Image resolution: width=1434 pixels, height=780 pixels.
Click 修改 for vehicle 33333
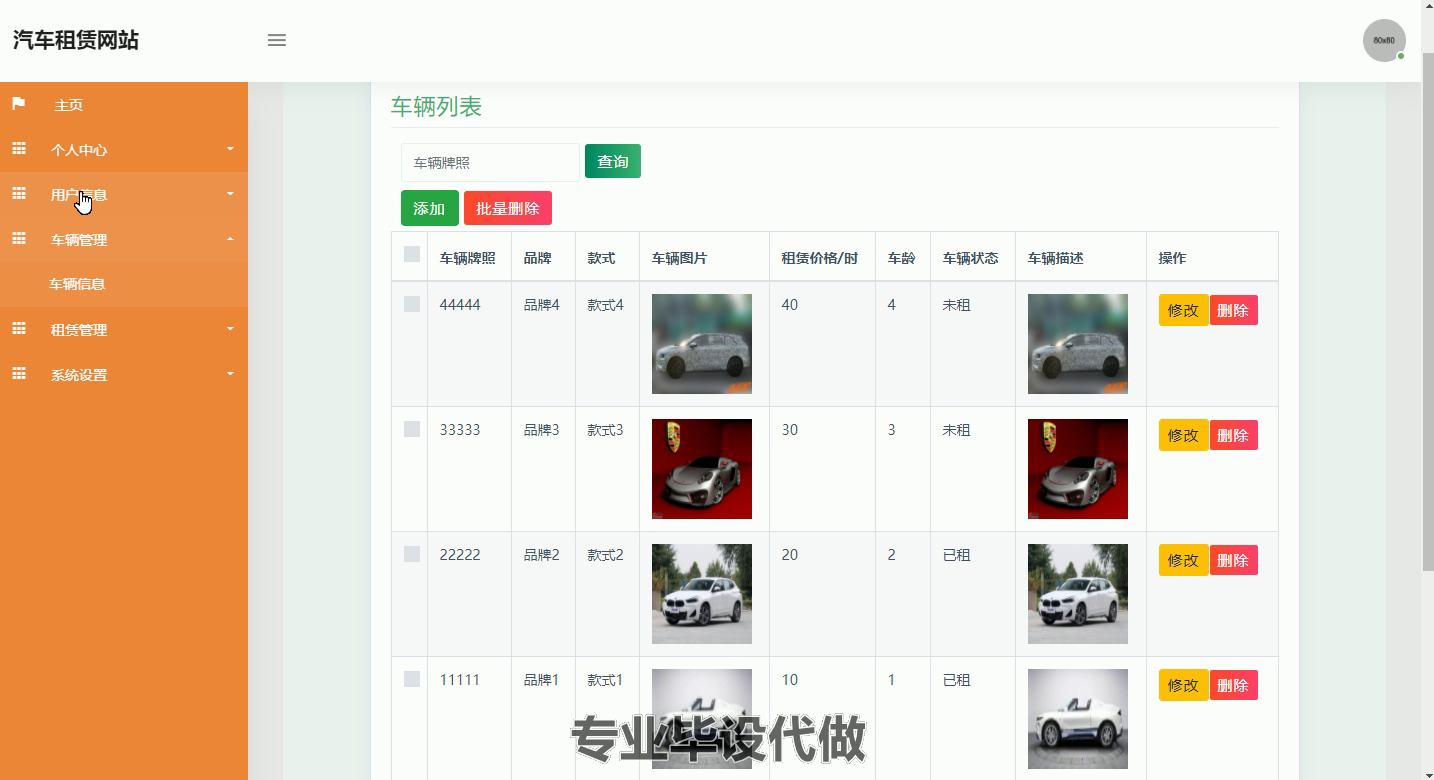1183,435
